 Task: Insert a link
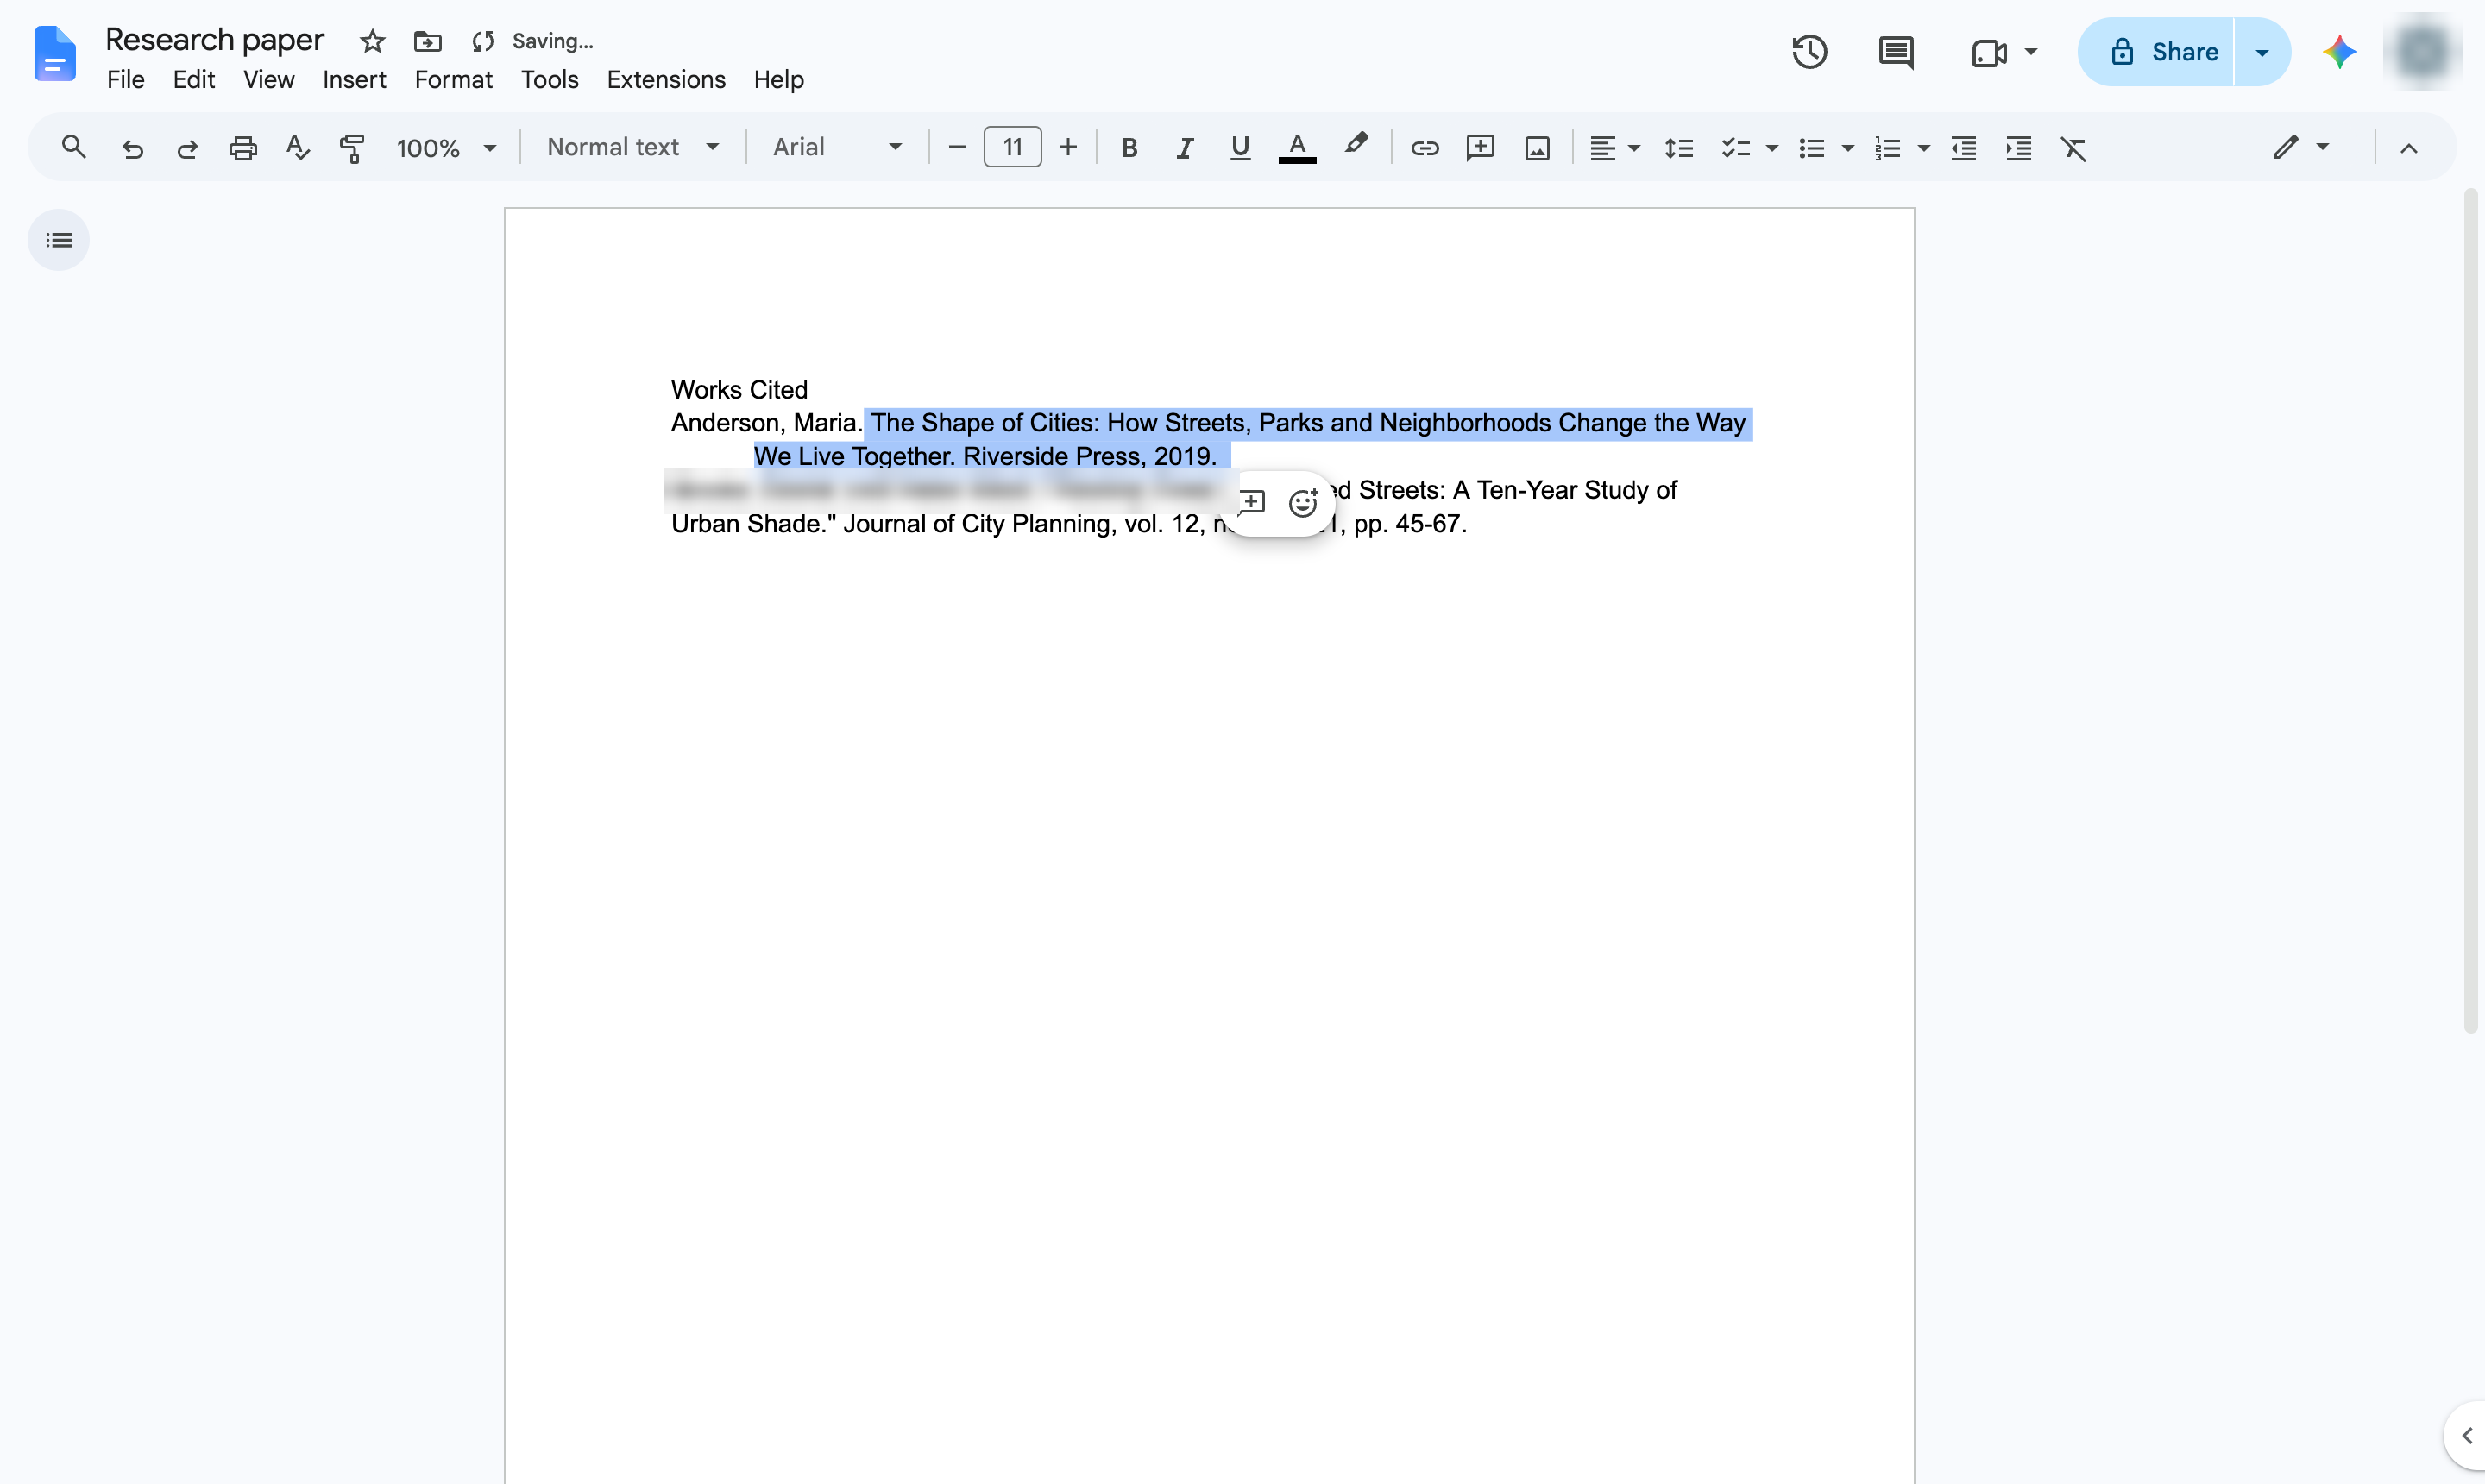[1424, 148]
